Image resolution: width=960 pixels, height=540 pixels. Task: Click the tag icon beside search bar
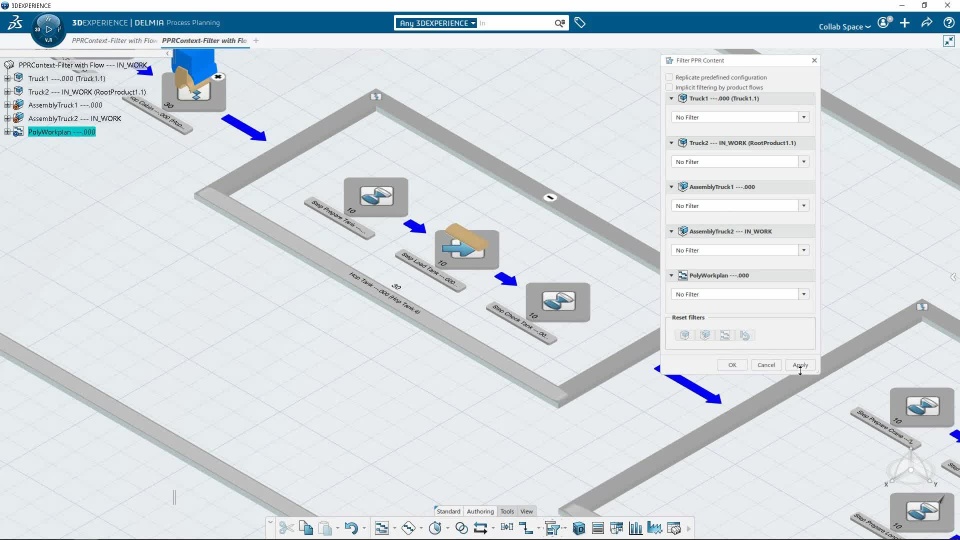tap(580, 23)
